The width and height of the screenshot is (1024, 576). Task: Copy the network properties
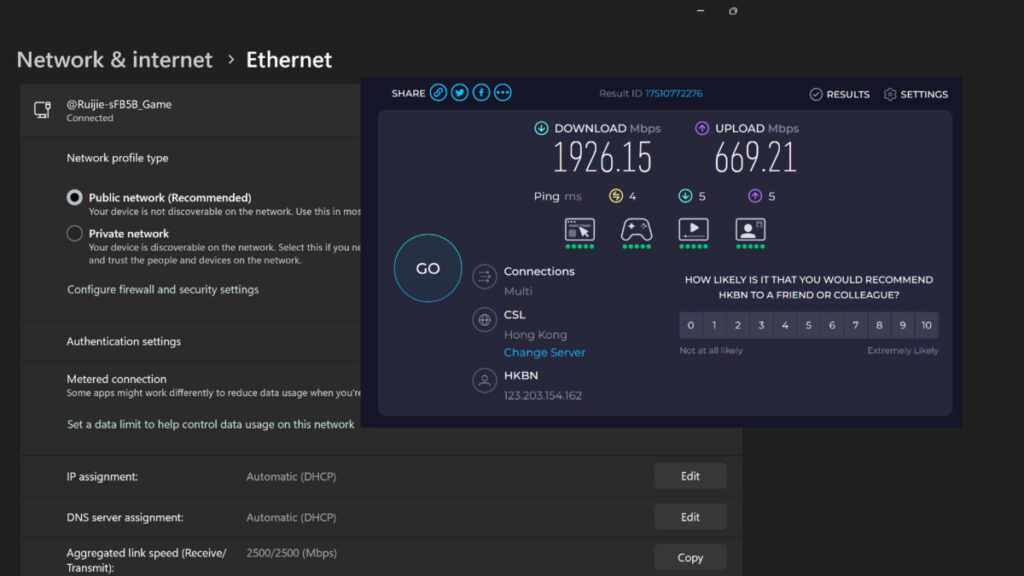click(690, 558)
